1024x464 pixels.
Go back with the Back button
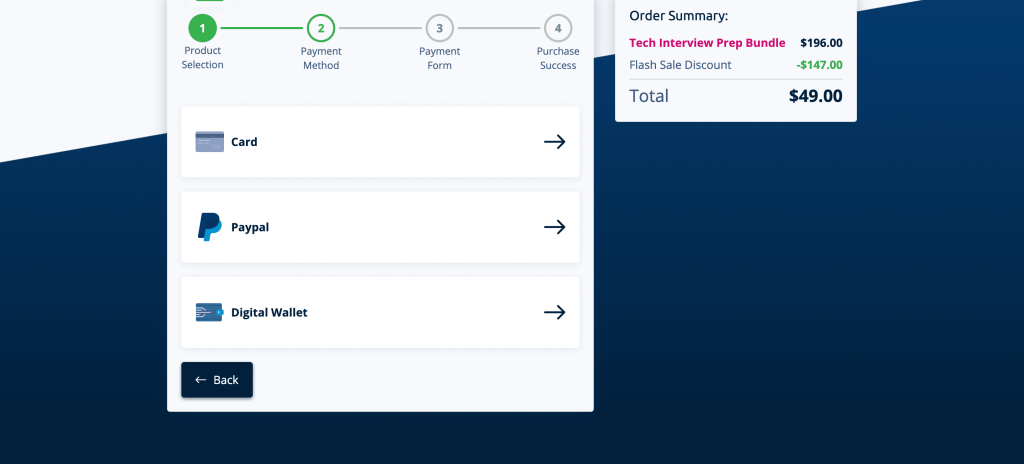(217, 380)
